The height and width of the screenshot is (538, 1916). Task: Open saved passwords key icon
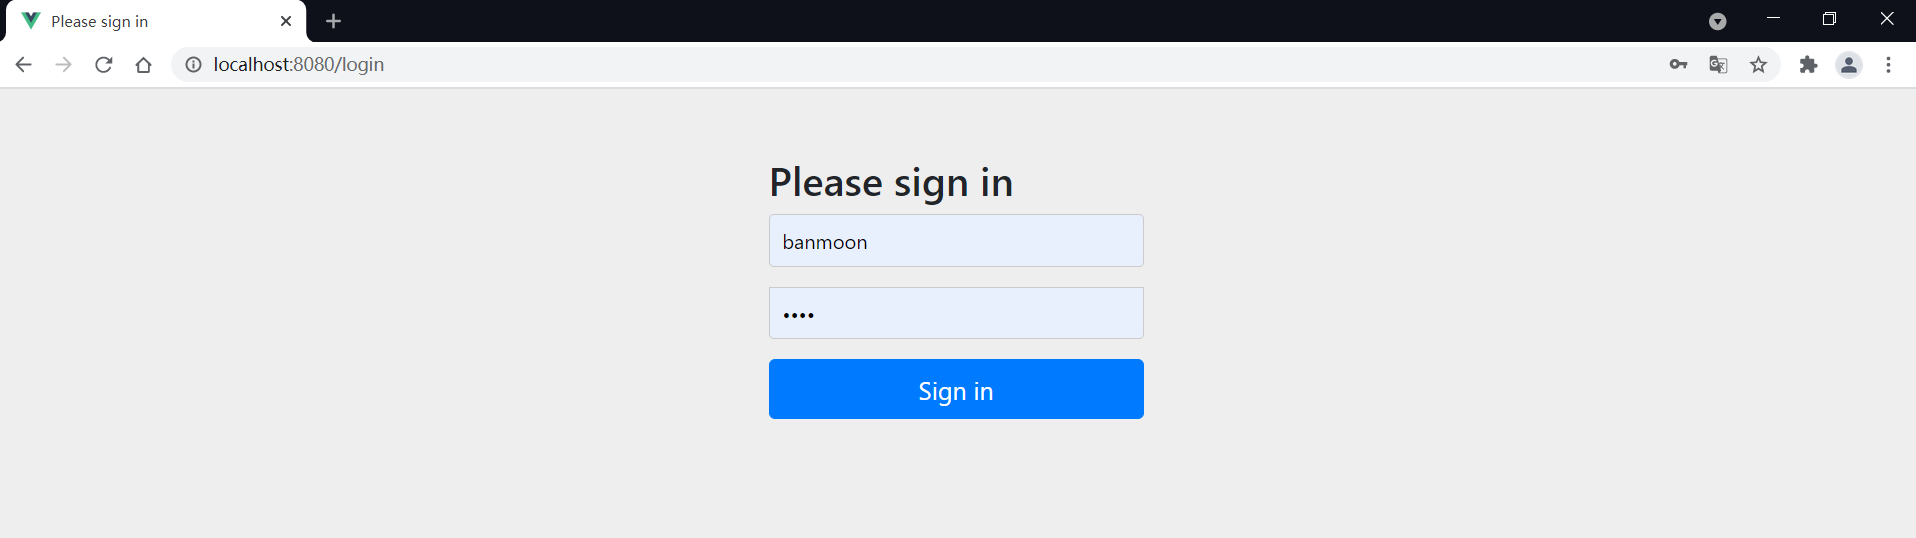(1678, 65)
